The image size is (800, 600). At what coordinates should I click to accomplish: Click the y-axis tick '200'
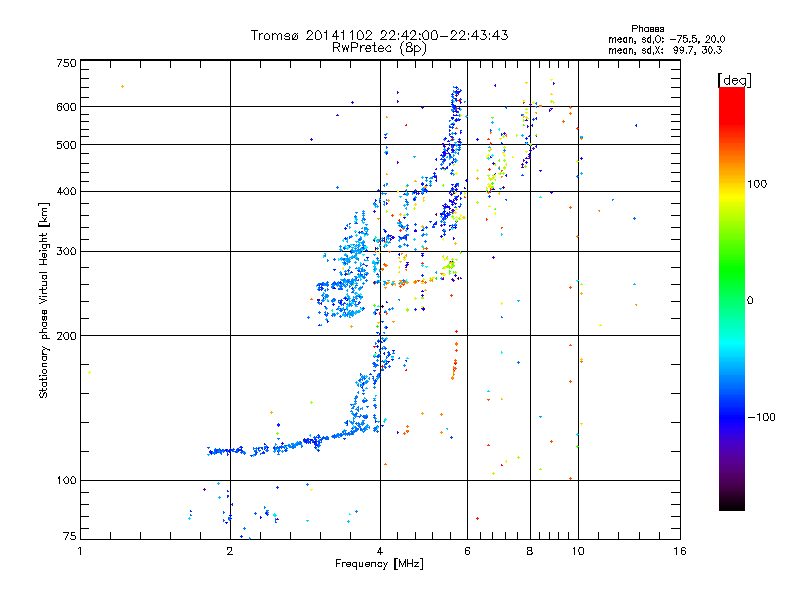click(x=66, y=336)
